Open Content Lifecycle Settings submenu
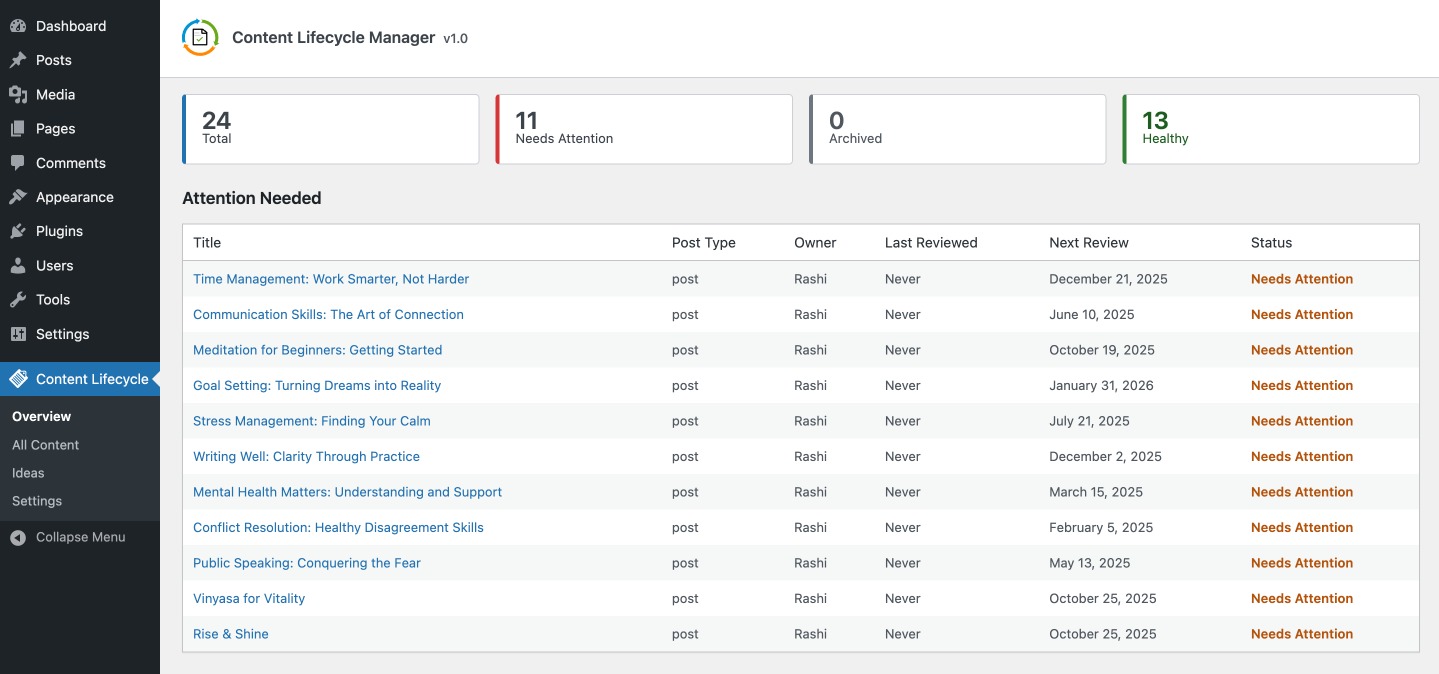The height and width of the screenshot is (674, 1439). coord(36,500)
